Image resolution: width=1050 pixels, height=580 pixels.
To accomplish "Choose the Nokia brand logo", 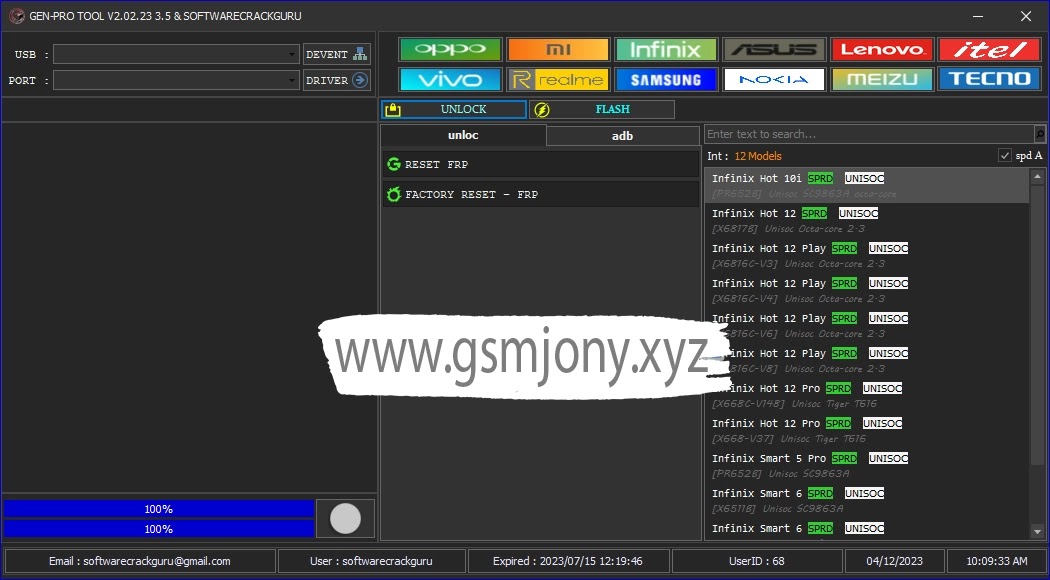I will [774, 80].
